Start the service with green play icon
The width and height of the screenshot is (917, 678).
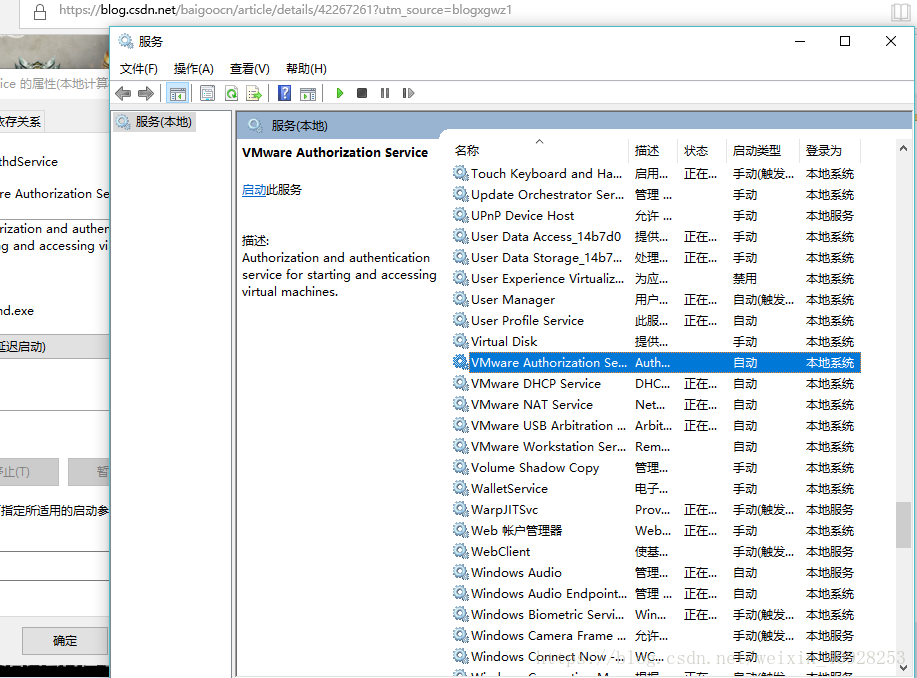click(x=340, y=93)
